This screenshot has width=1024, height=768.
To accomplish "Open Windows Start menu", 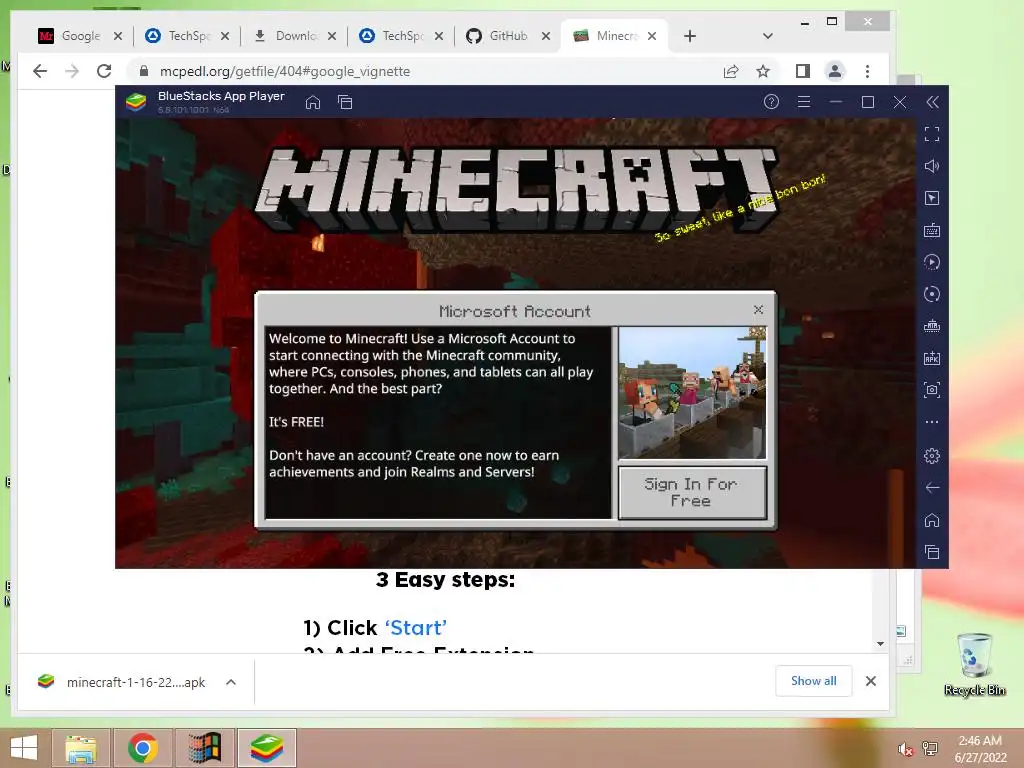I will 24,748.
